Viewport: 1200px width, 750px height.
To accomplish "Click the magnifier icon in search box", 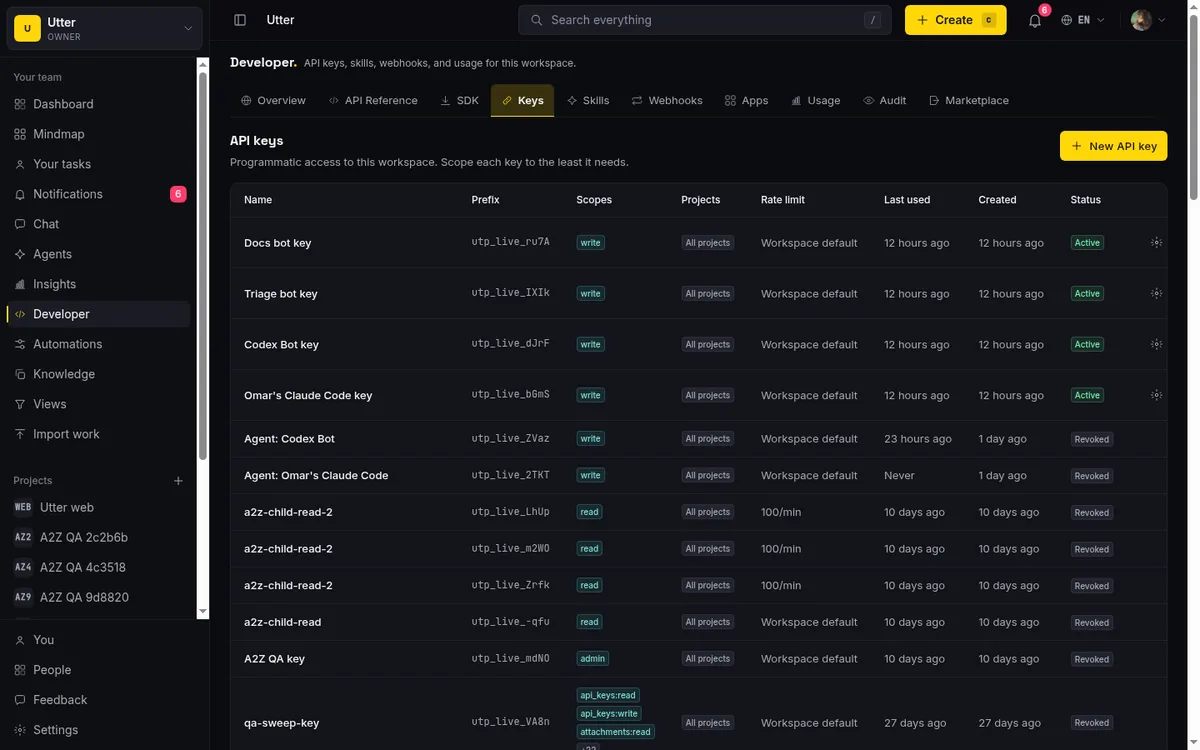I will point(537,20).
